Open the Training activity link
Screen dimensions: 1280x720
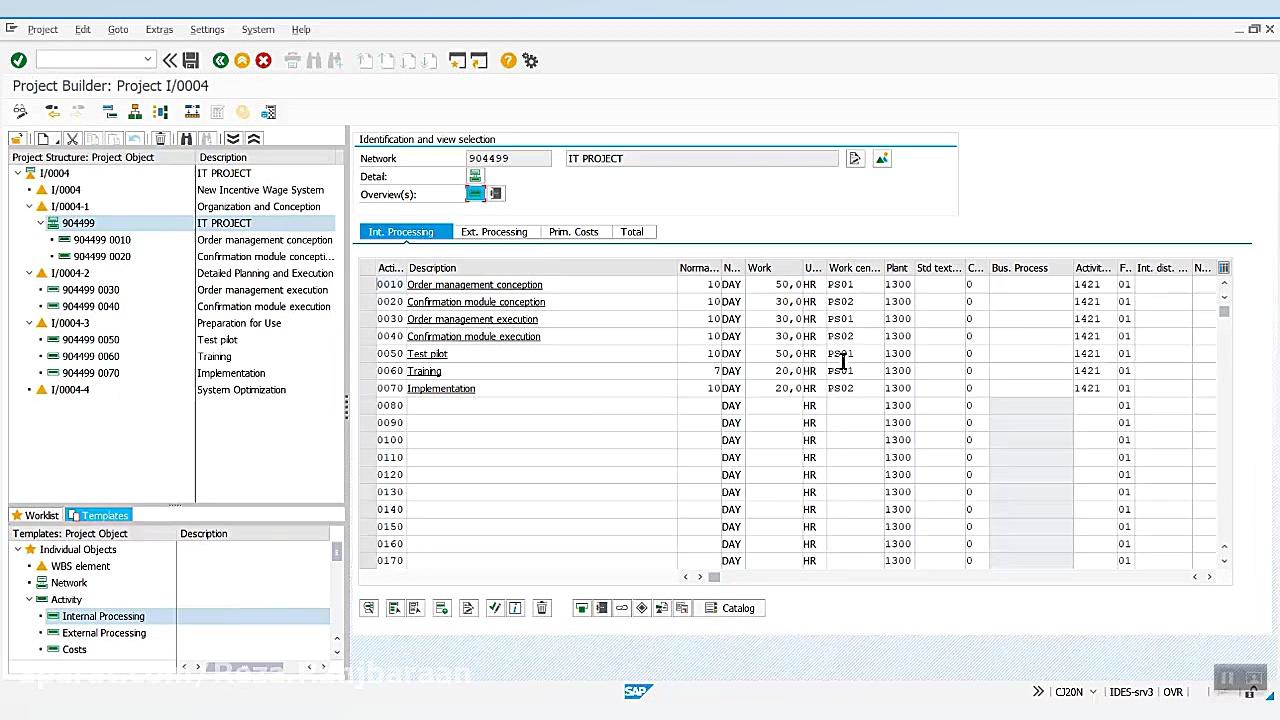point(424,371)
